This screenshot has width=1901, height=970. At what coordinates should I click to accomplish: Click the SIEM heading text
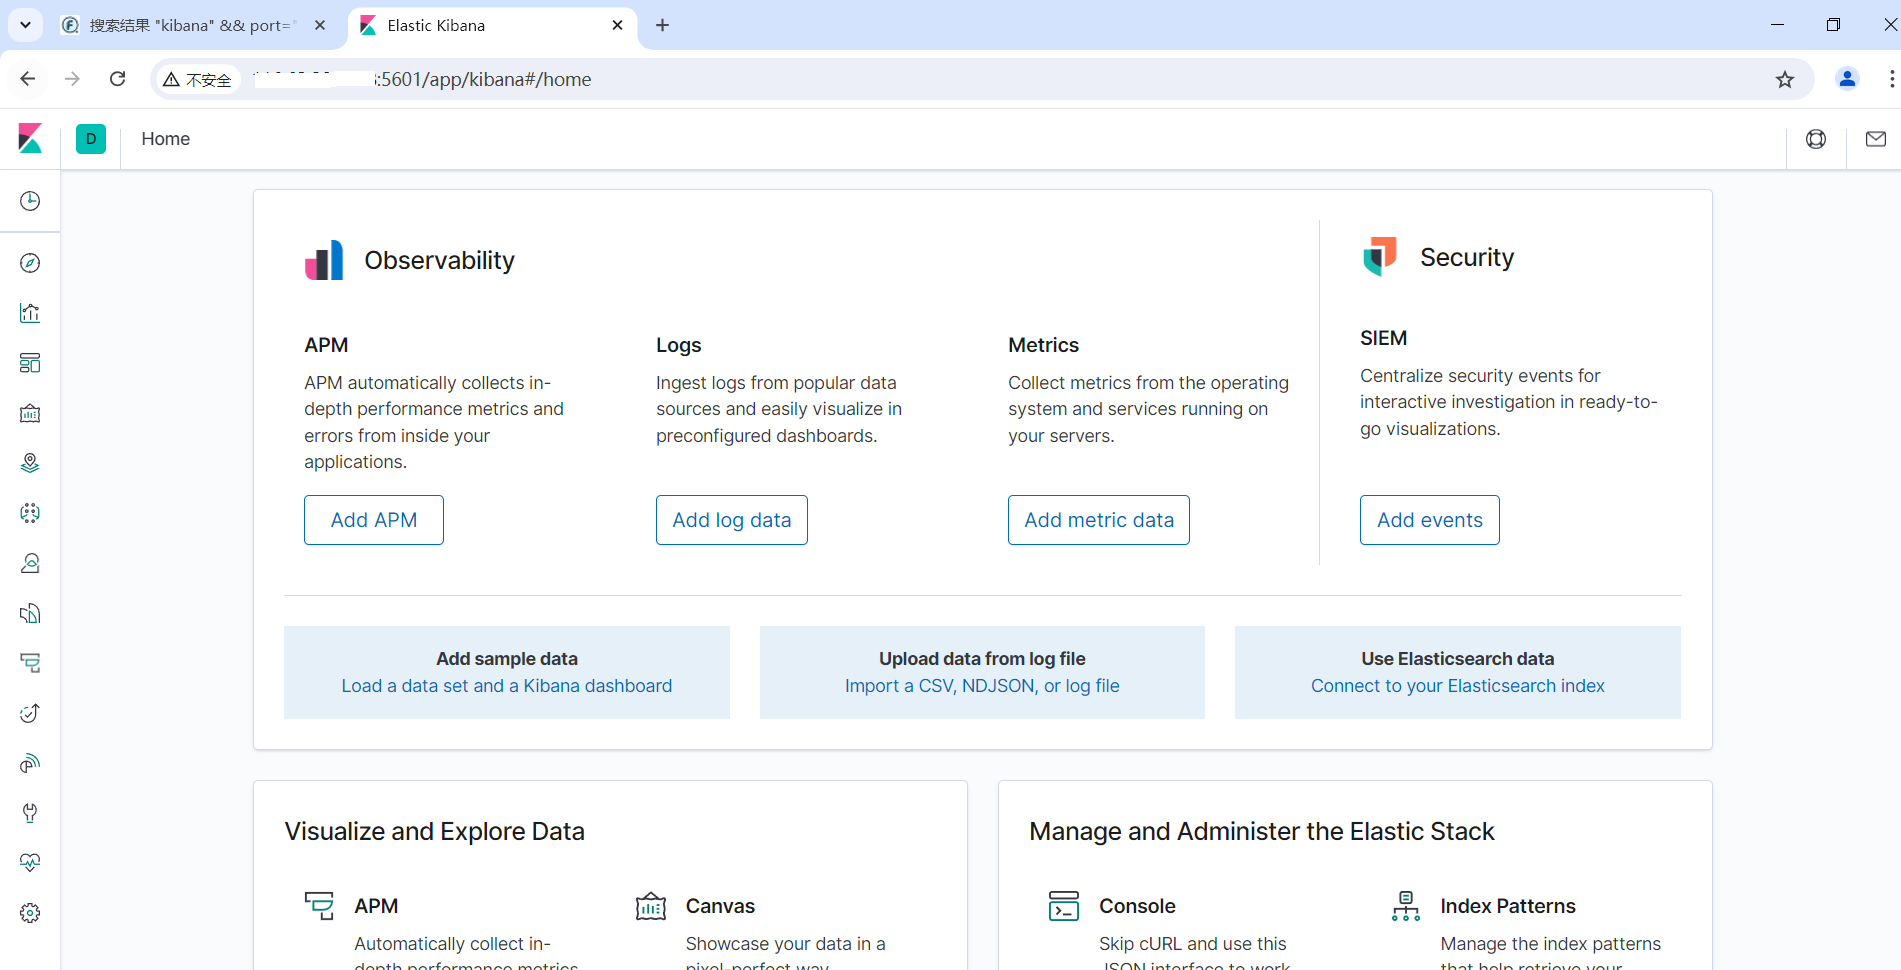coord(1383,338)
